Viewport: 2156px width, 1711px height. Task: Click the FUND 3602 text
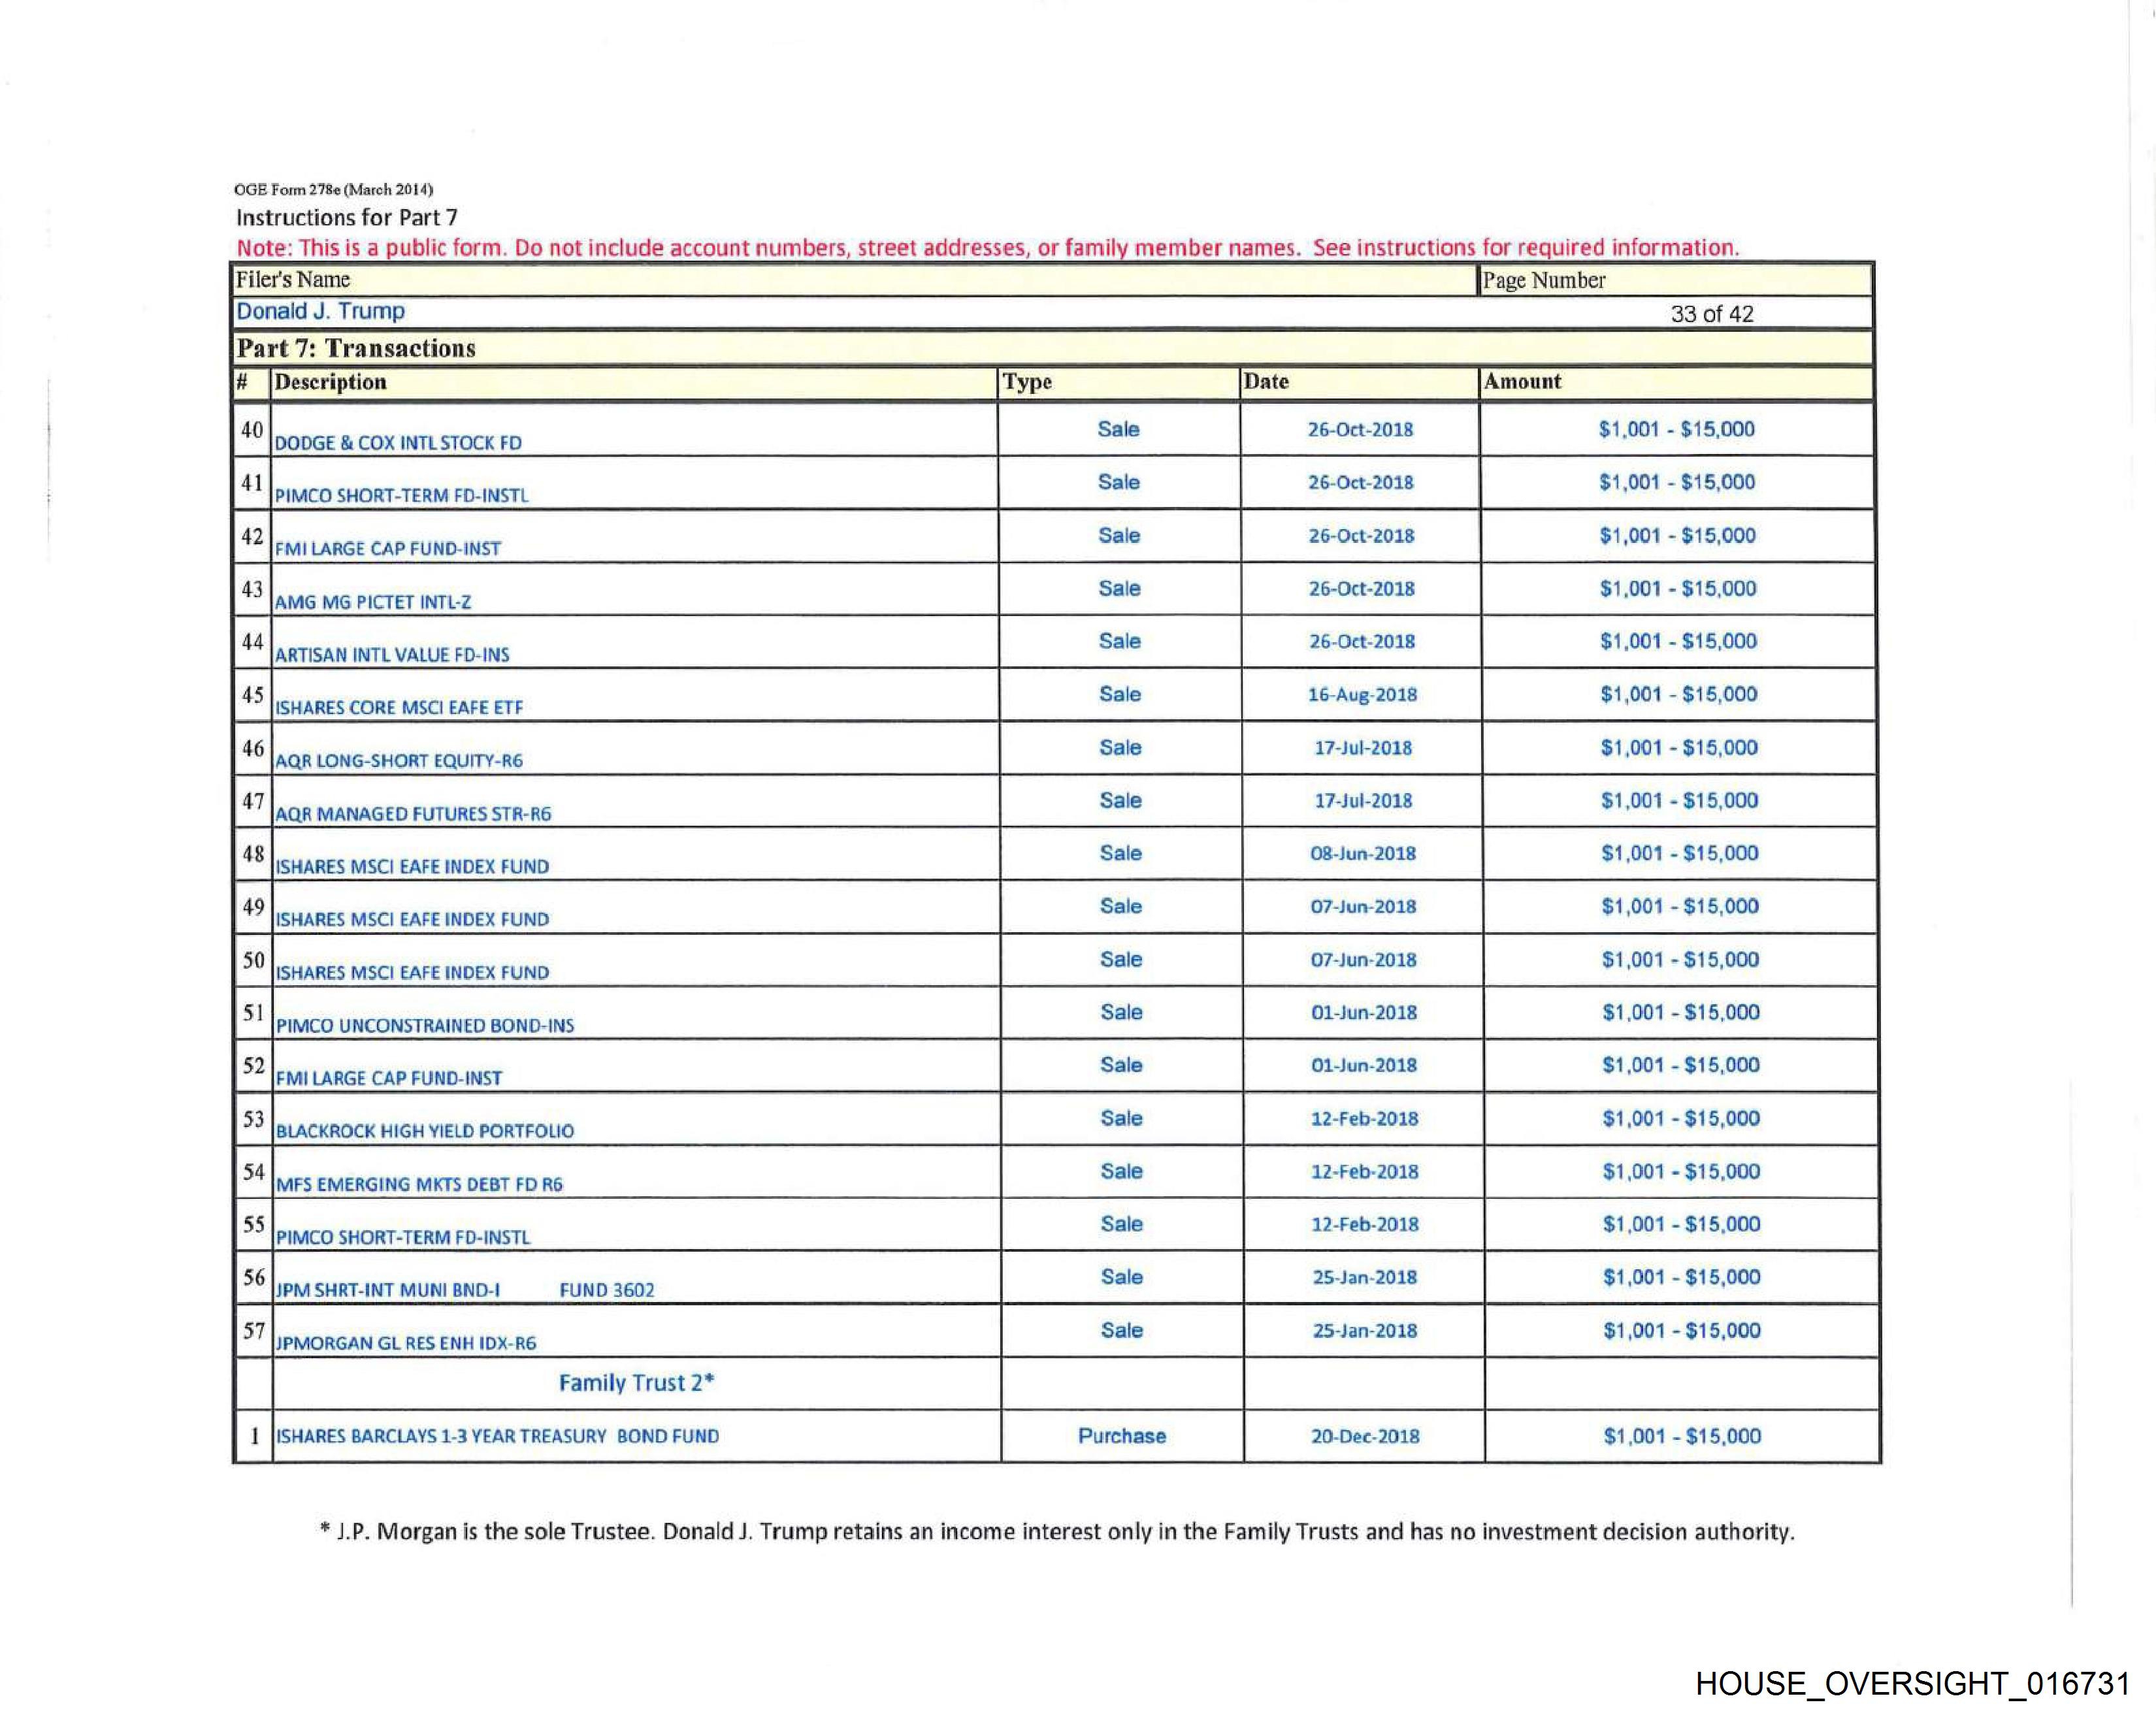pyautogui.click(x=606, y=1290)
